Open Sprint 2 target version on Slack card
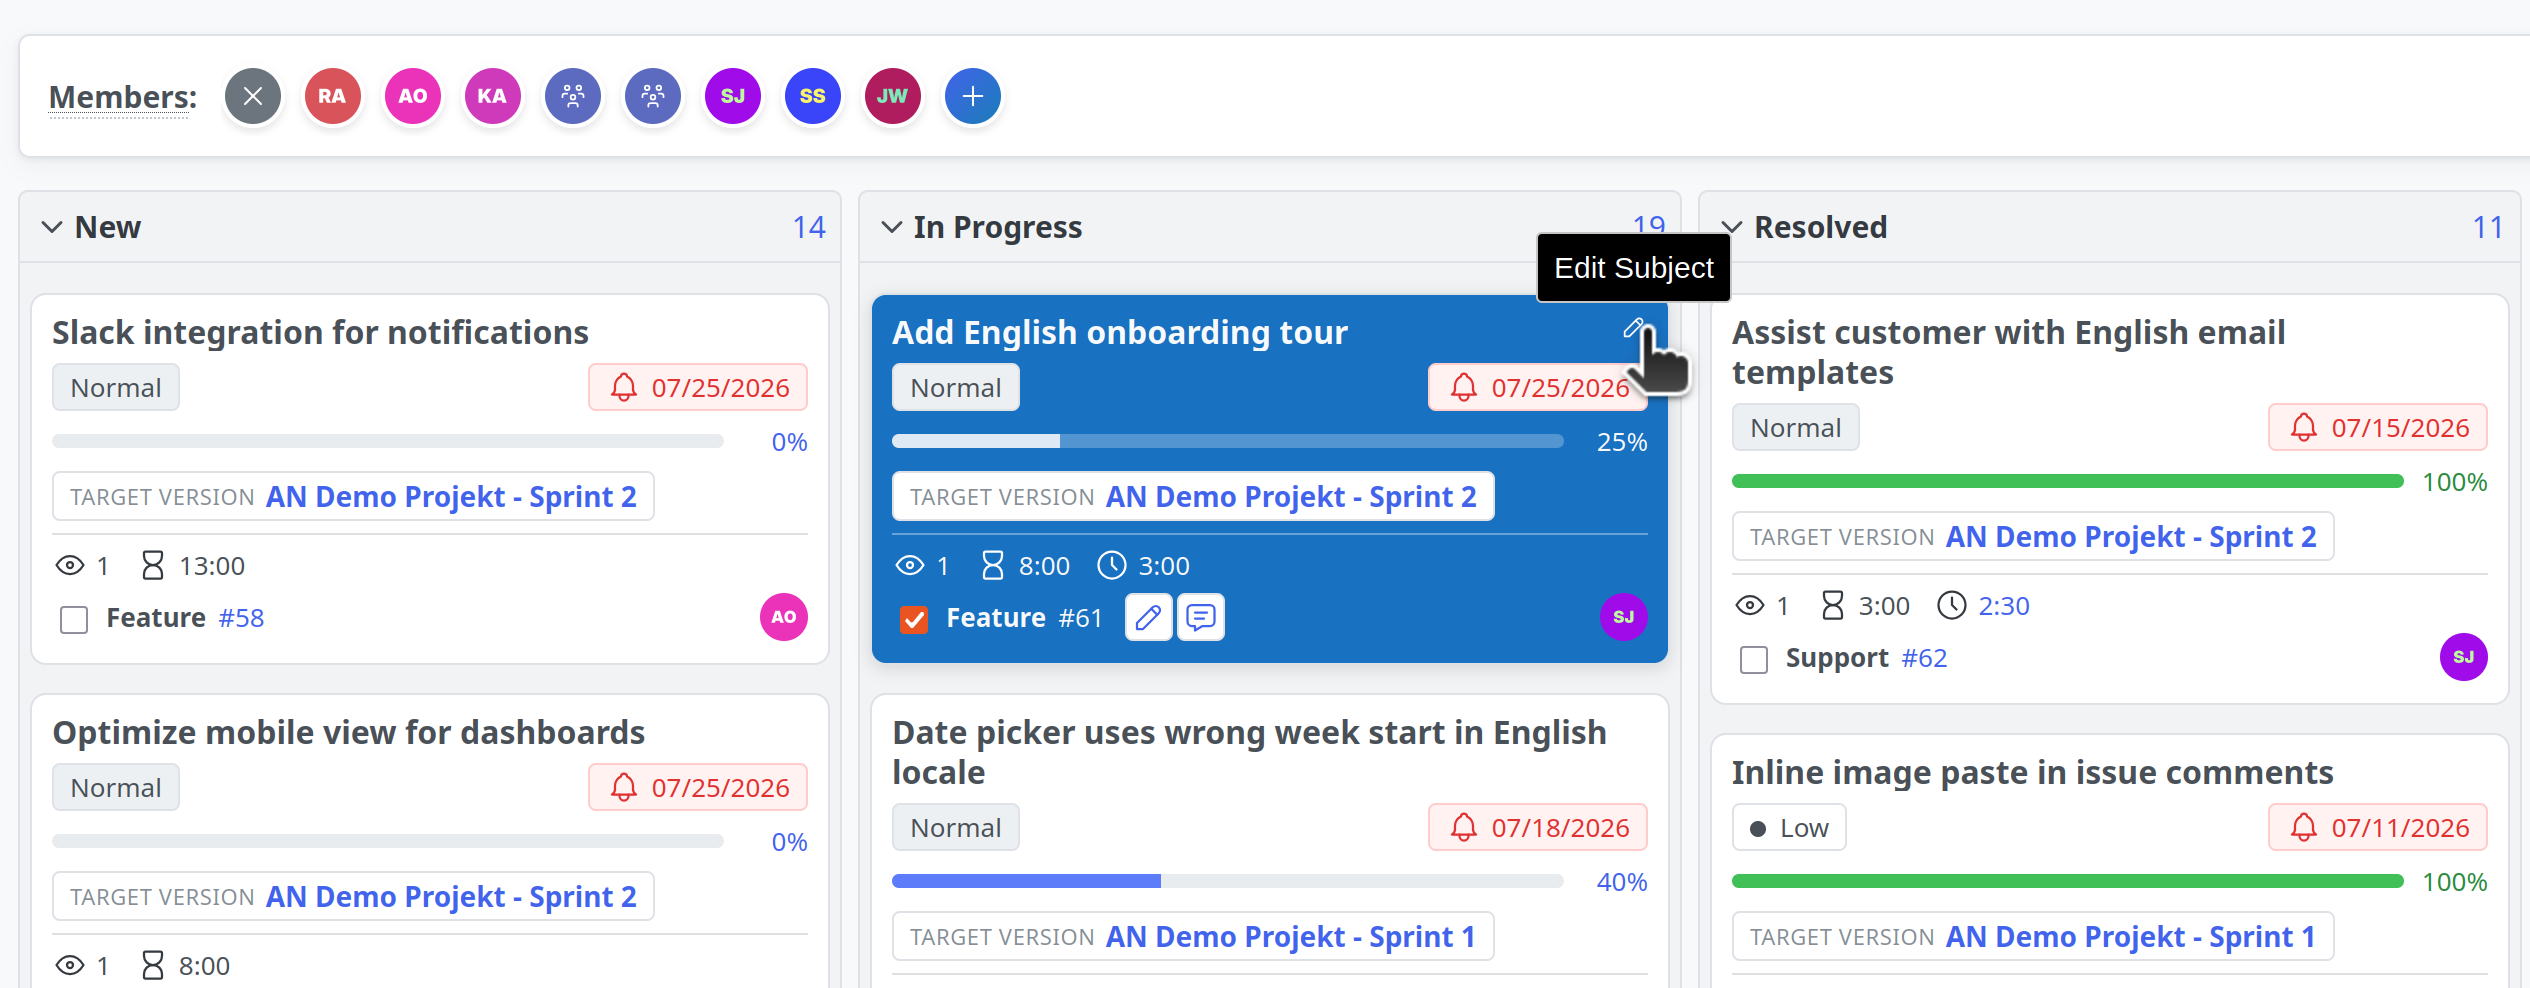 point(451,497)
